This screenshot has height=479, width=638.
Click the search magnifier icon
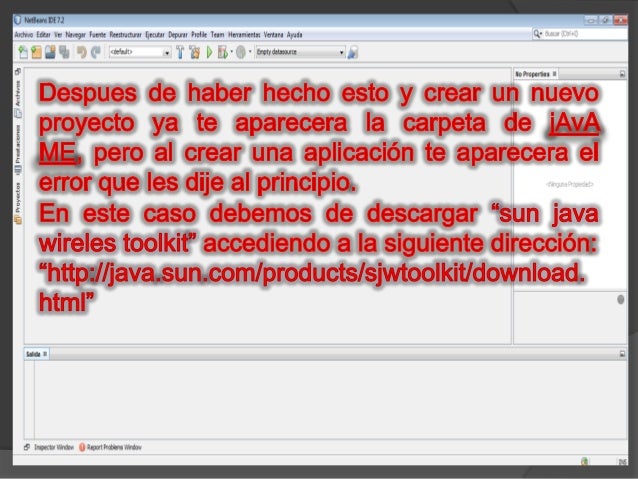[x=537, y=34]
